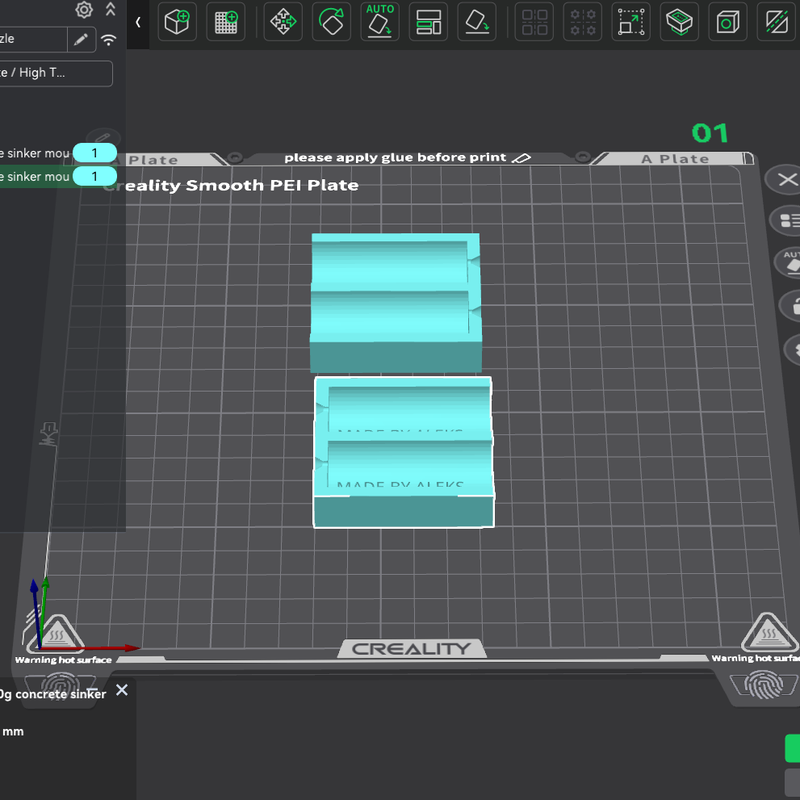Viewport: 800px width, 800px height.
Task: Select the Move tool in toolbar
Action: [x=283, y=22]
